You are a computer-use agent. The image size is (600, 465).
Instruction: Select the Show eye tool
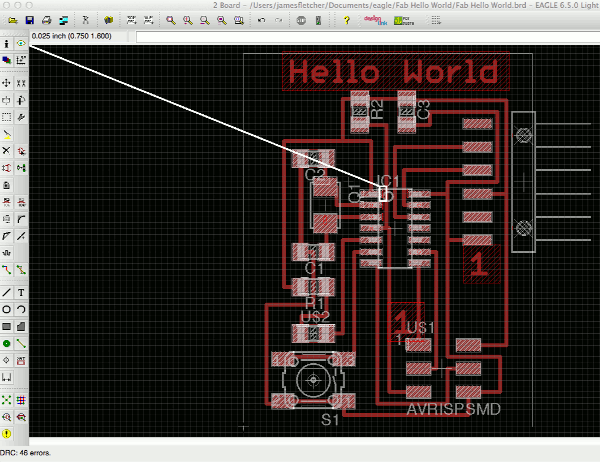(21, 44)
